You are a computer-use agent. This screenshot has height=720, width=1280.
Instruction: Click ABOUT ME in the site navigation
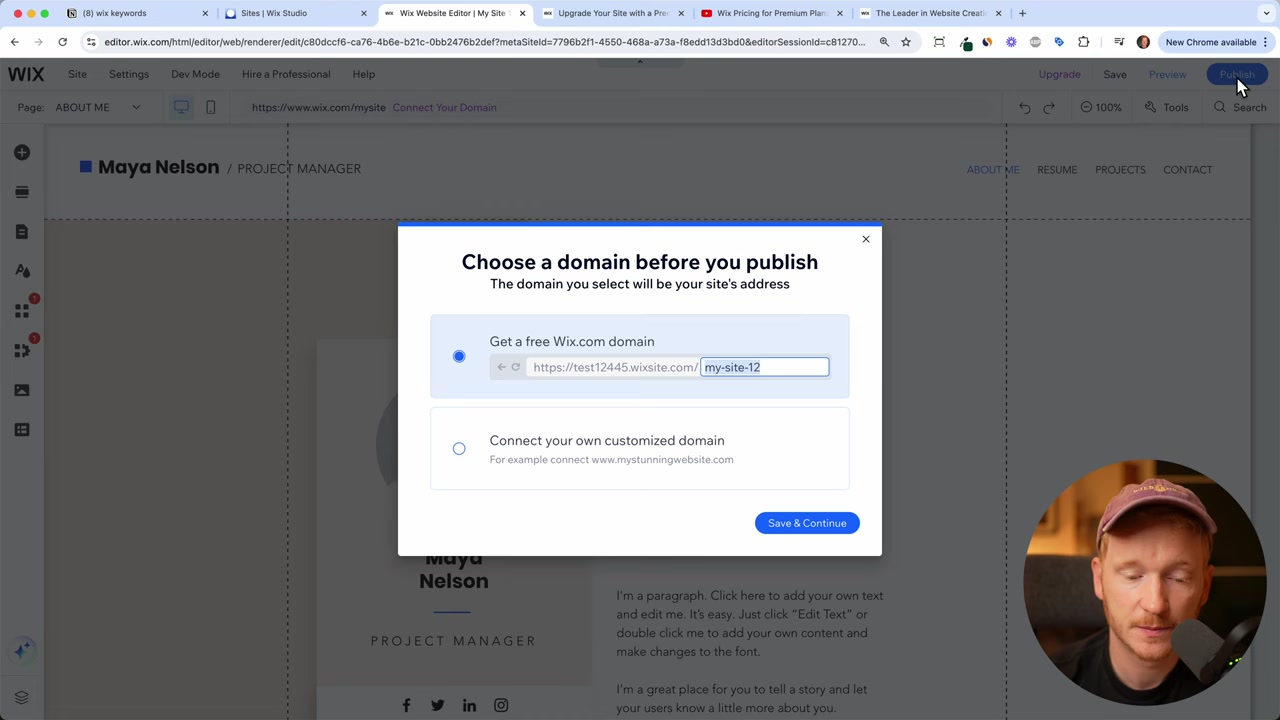click(993, 169)
